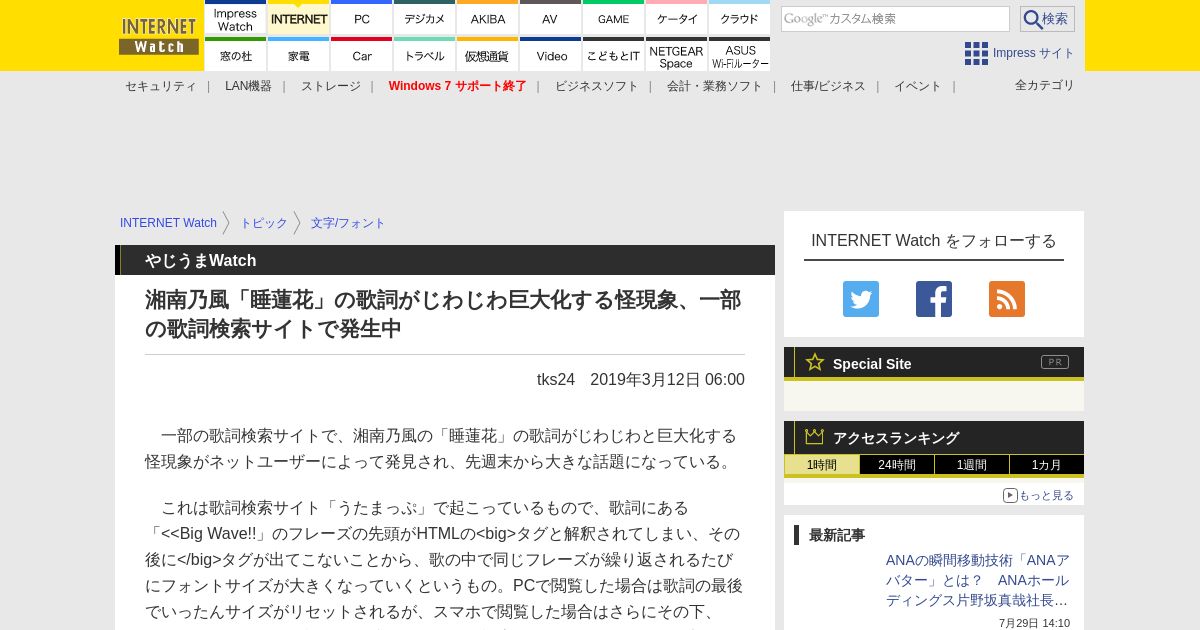Open the クラウド tab

tap(740, 18)
